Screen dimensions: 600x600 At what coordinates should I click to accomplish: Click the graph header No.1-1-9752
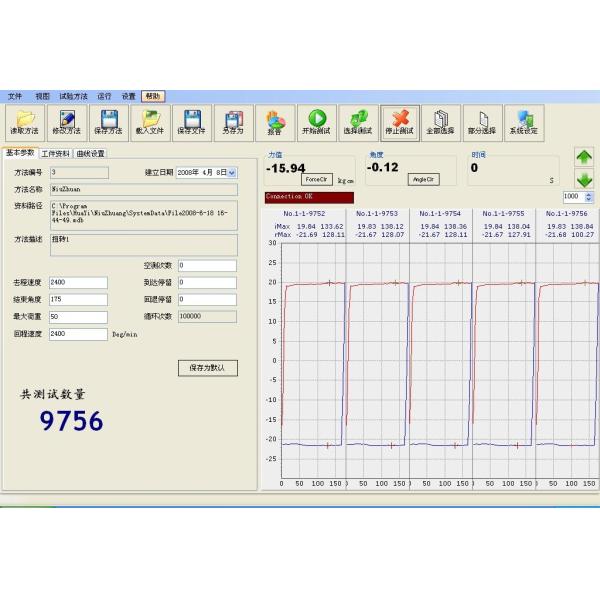coord(304,214)
